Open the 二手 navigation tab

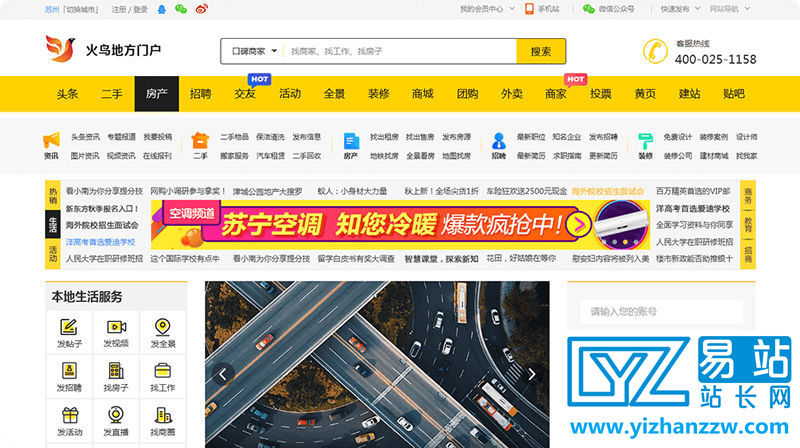tap(112, 94)
